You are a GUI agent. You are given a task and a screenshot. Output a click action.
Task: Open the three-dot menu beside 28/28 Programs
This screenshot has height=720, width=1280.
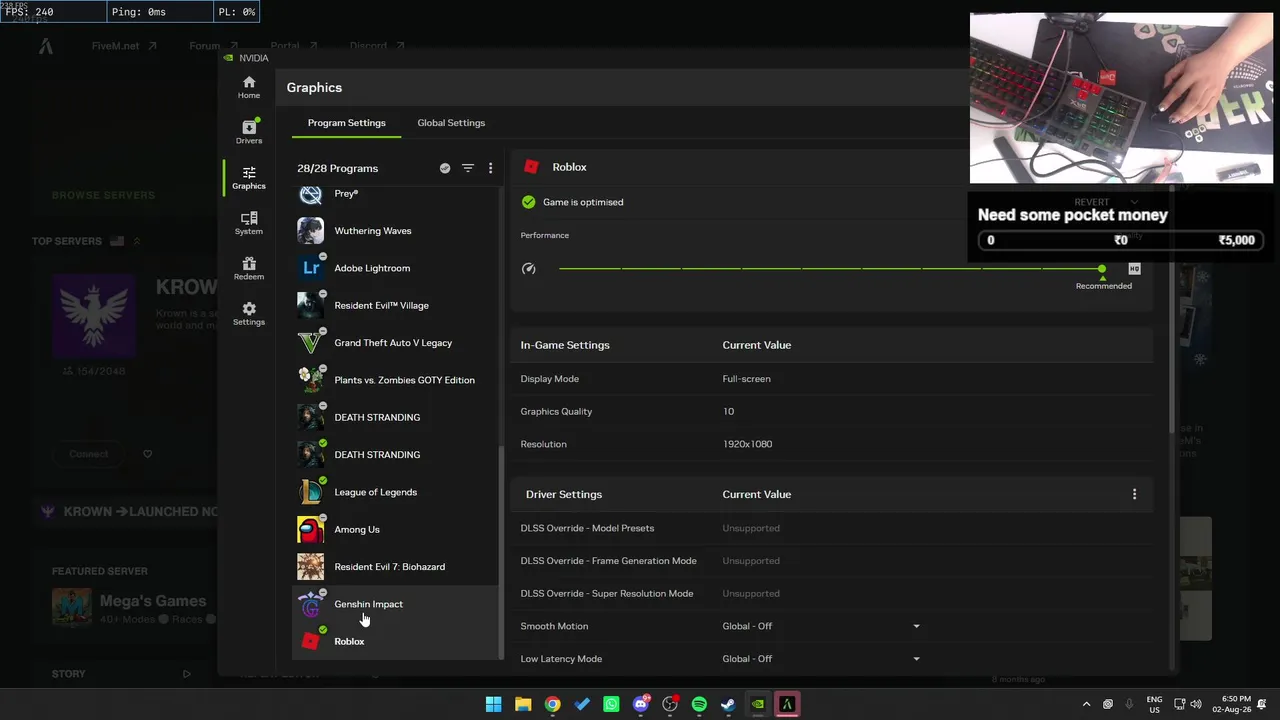coord(490,168)
